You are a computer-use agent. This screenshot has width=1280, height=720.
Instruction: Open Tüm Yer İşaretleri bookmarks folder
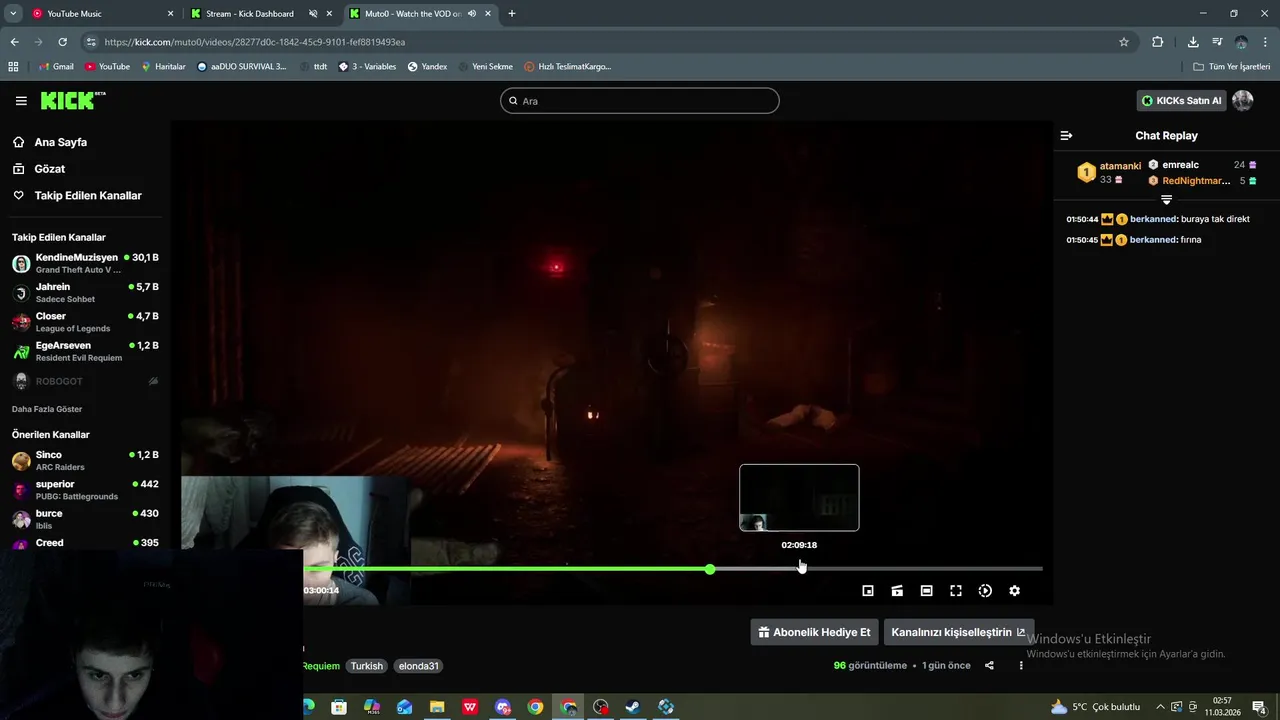point(1232,67)
